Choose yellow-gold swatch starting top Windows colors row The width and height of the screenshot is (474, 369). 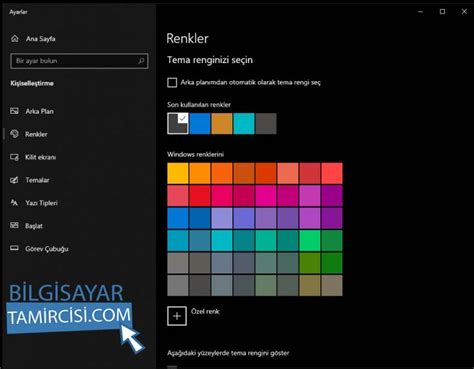click(178, 173)
